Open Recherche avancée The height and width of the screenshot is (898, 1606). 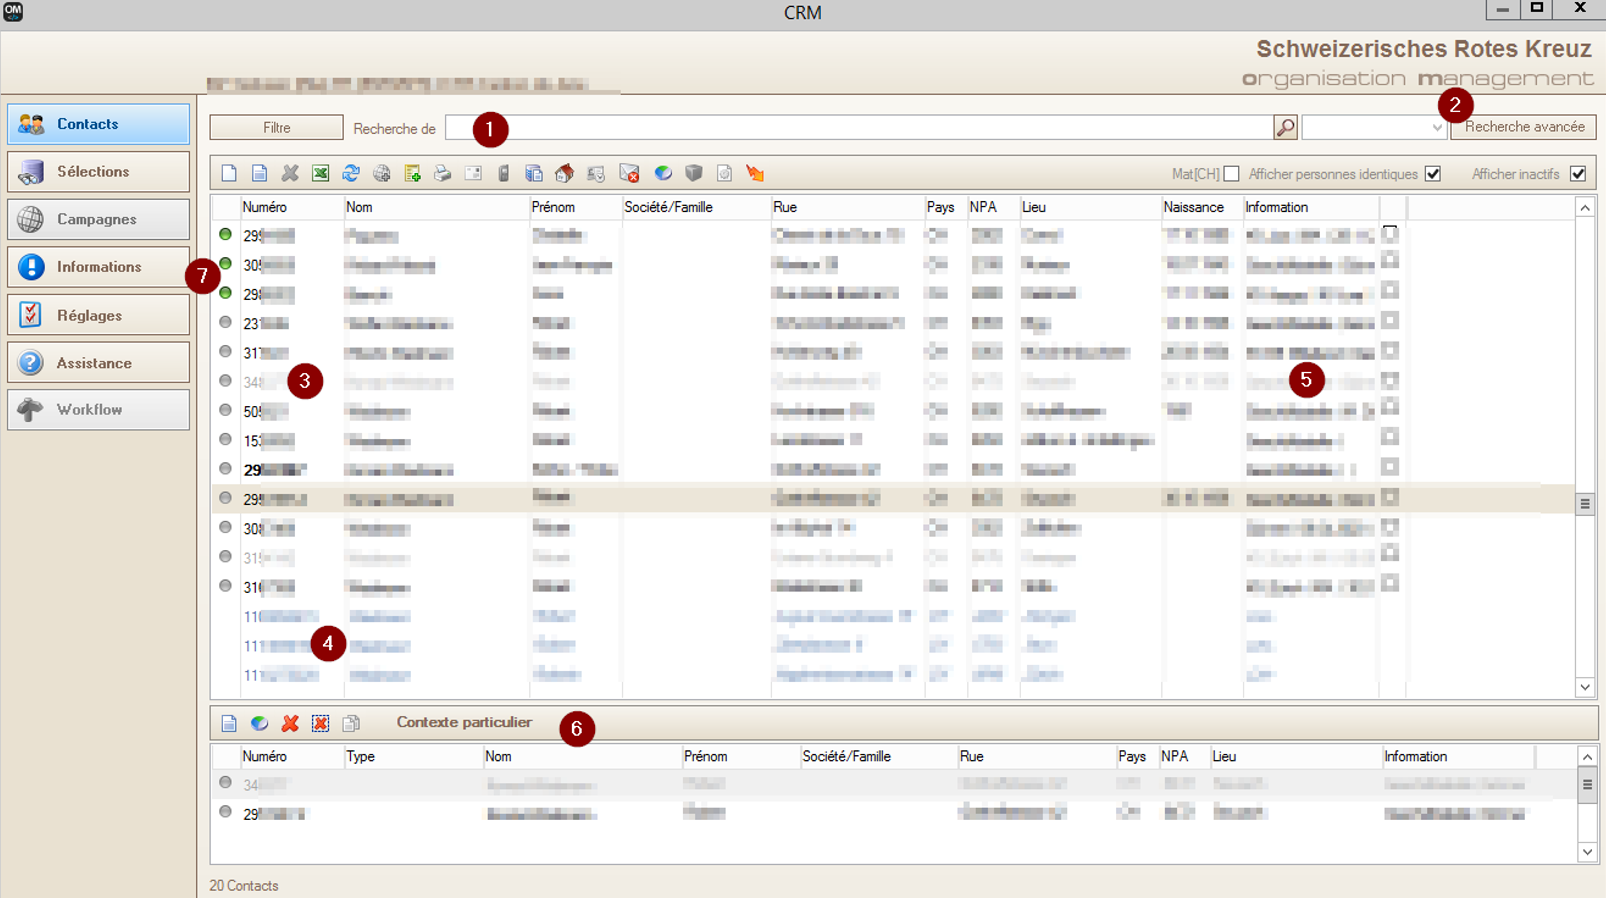[x=1524, y=127]
